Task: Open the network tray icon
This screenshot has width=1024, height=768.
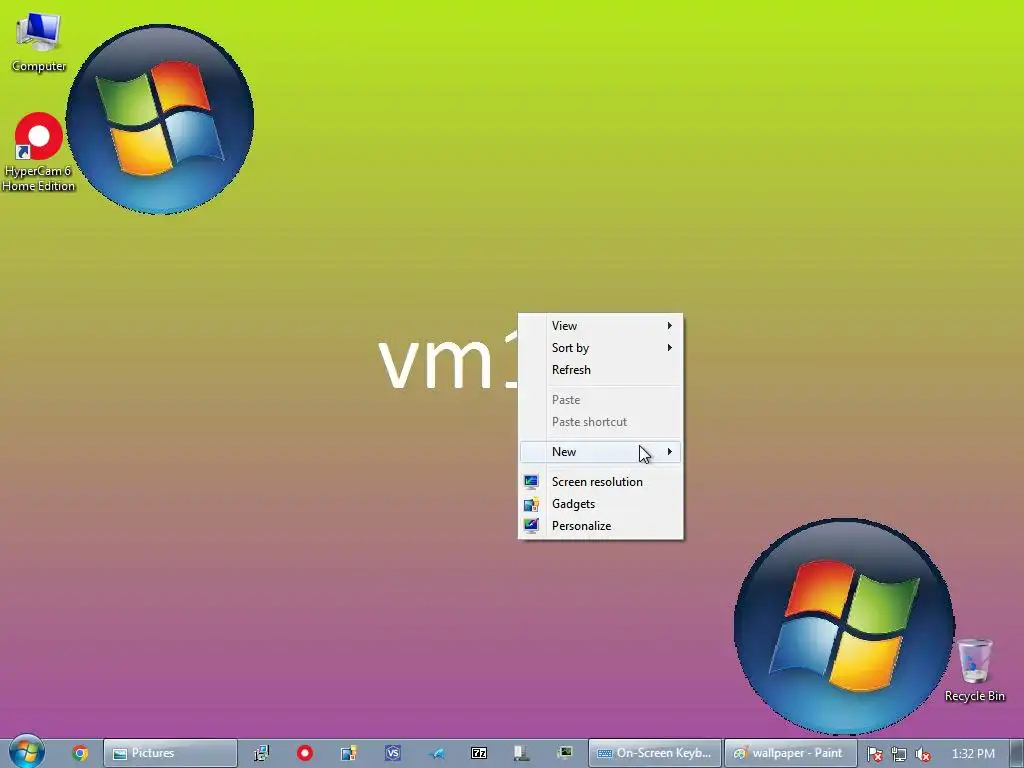Action: click(899, 754)
